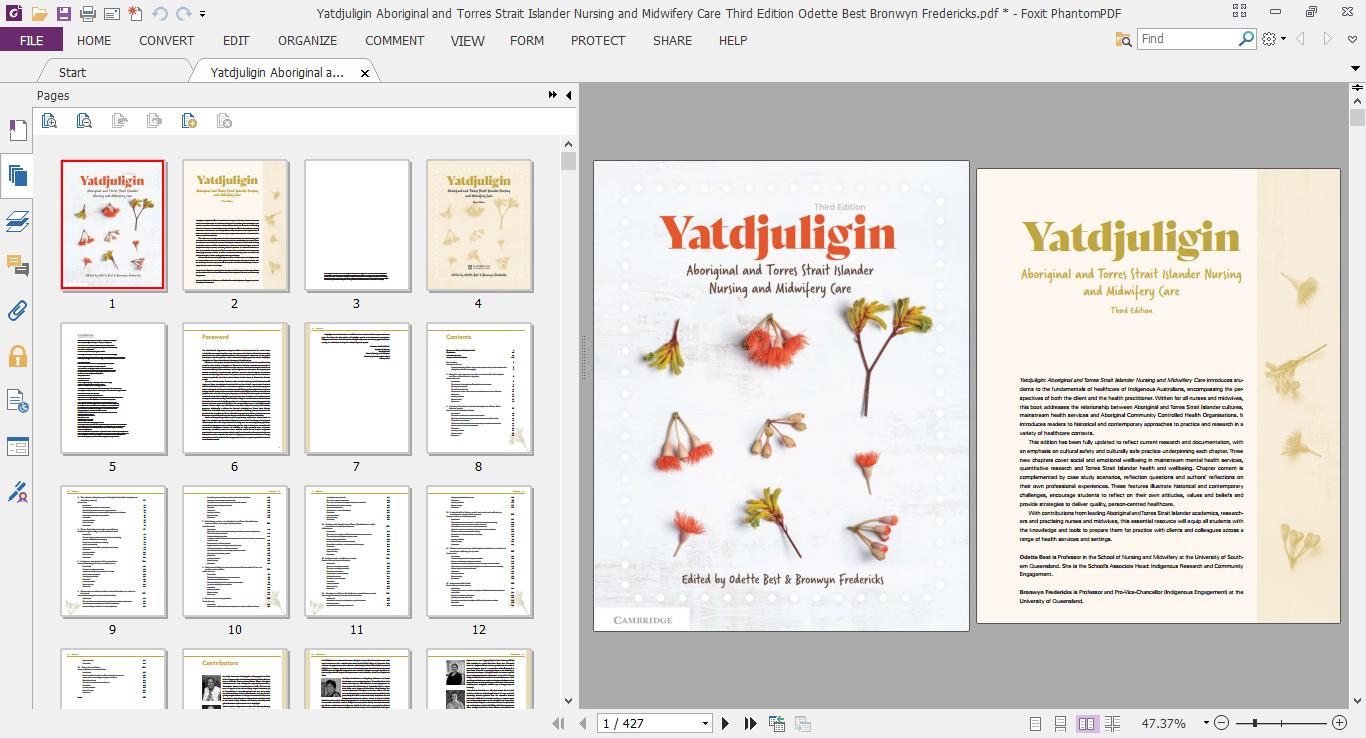Screen dimensions: 1366x738
Task: Select page 4 thumbnail
Action: (479, 225)
